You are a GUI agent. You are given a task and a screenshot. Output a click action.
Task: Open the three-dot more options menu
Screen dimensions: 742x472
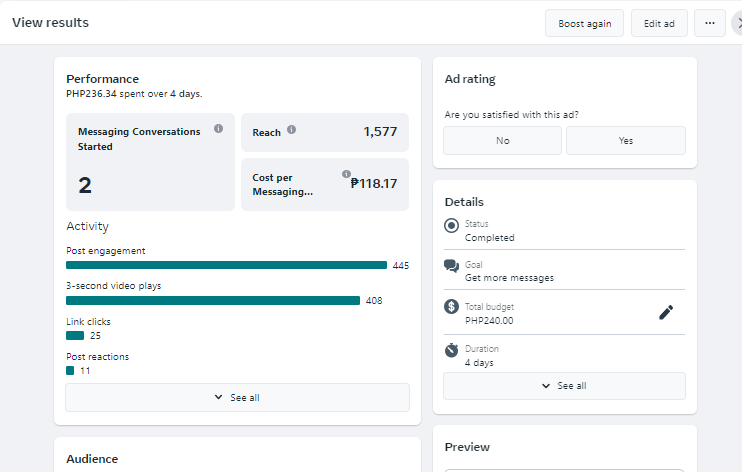pos(709,23)
